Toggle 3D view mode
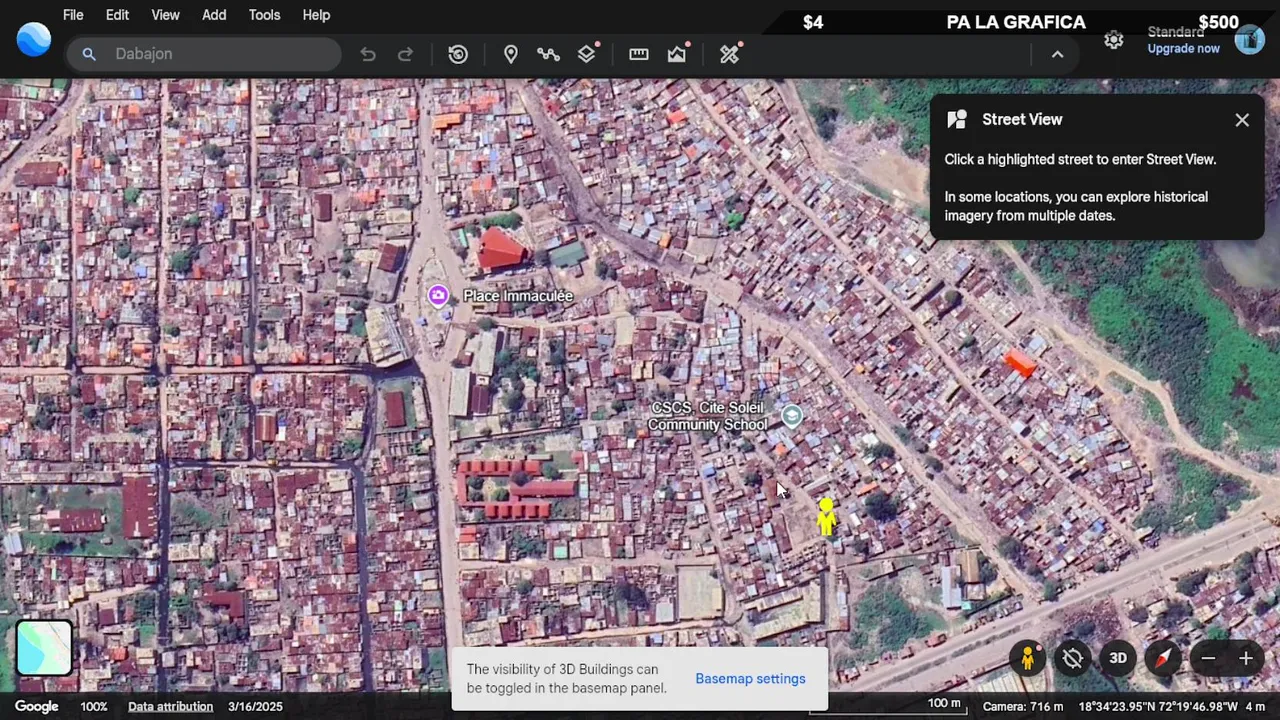The width and height of the screenshot is (1280, 720). coord(1118,658)
